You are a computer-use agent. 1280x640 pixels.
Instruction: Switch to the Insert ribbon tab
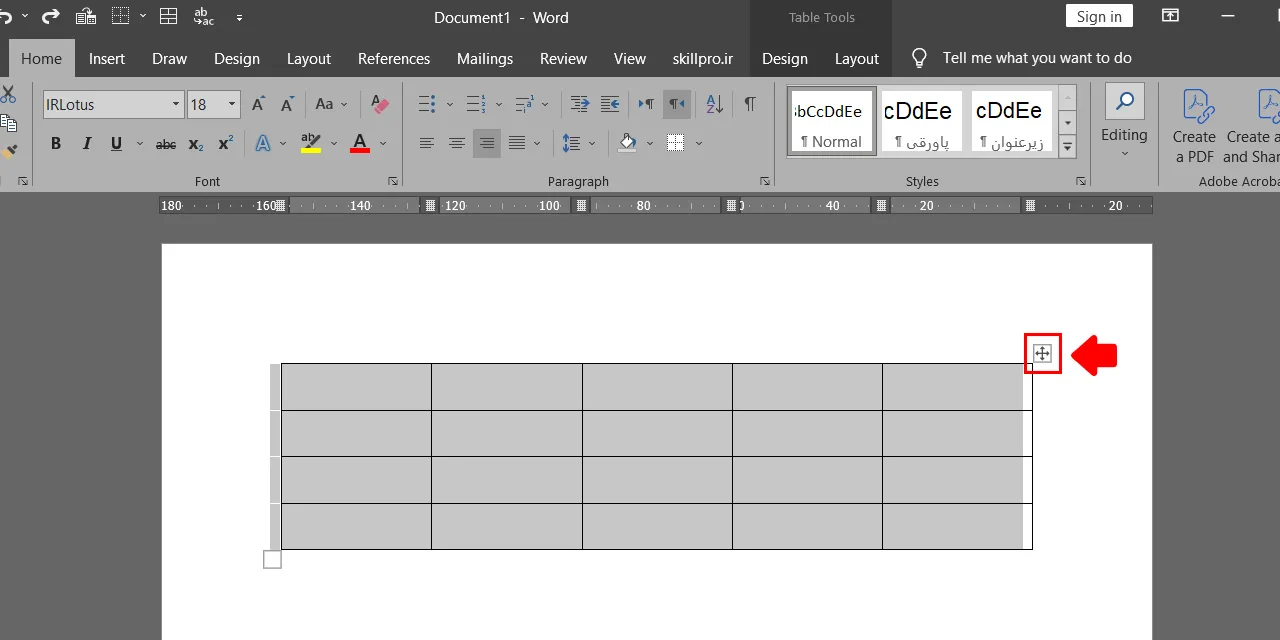pyautogui.click(x=107, y=58)
